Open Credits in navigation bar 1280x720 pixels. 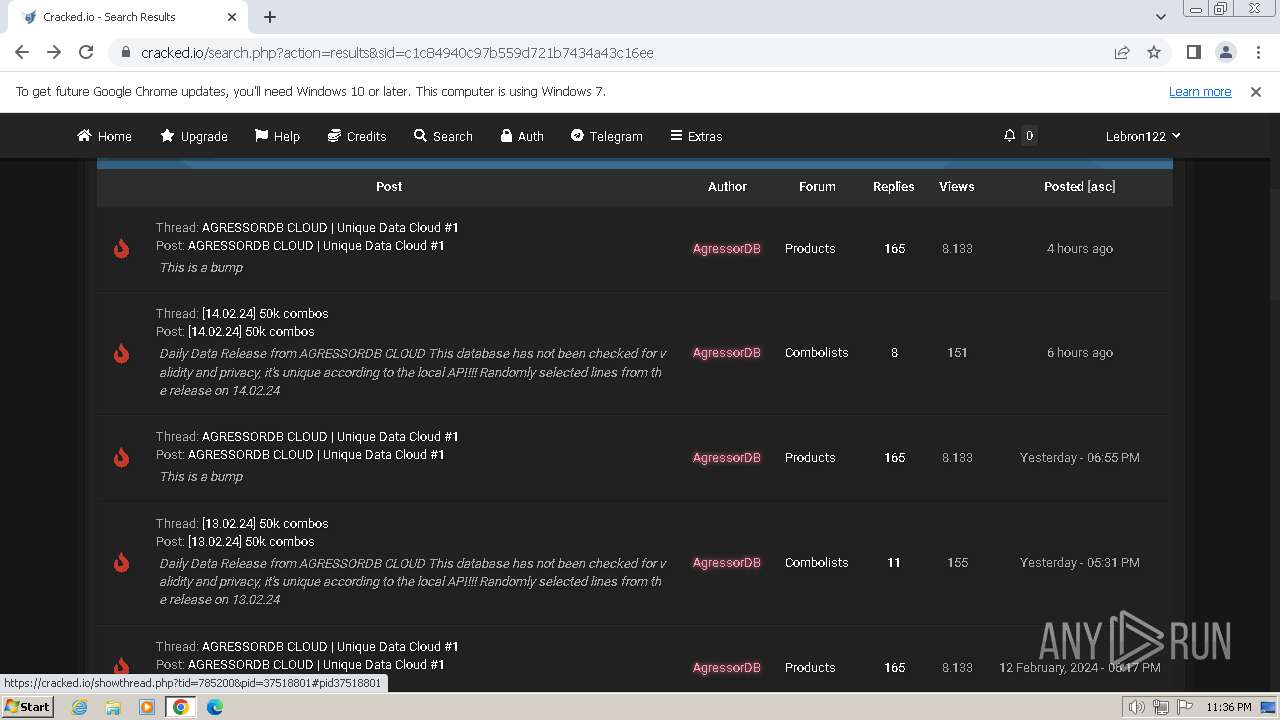[357, 136]
